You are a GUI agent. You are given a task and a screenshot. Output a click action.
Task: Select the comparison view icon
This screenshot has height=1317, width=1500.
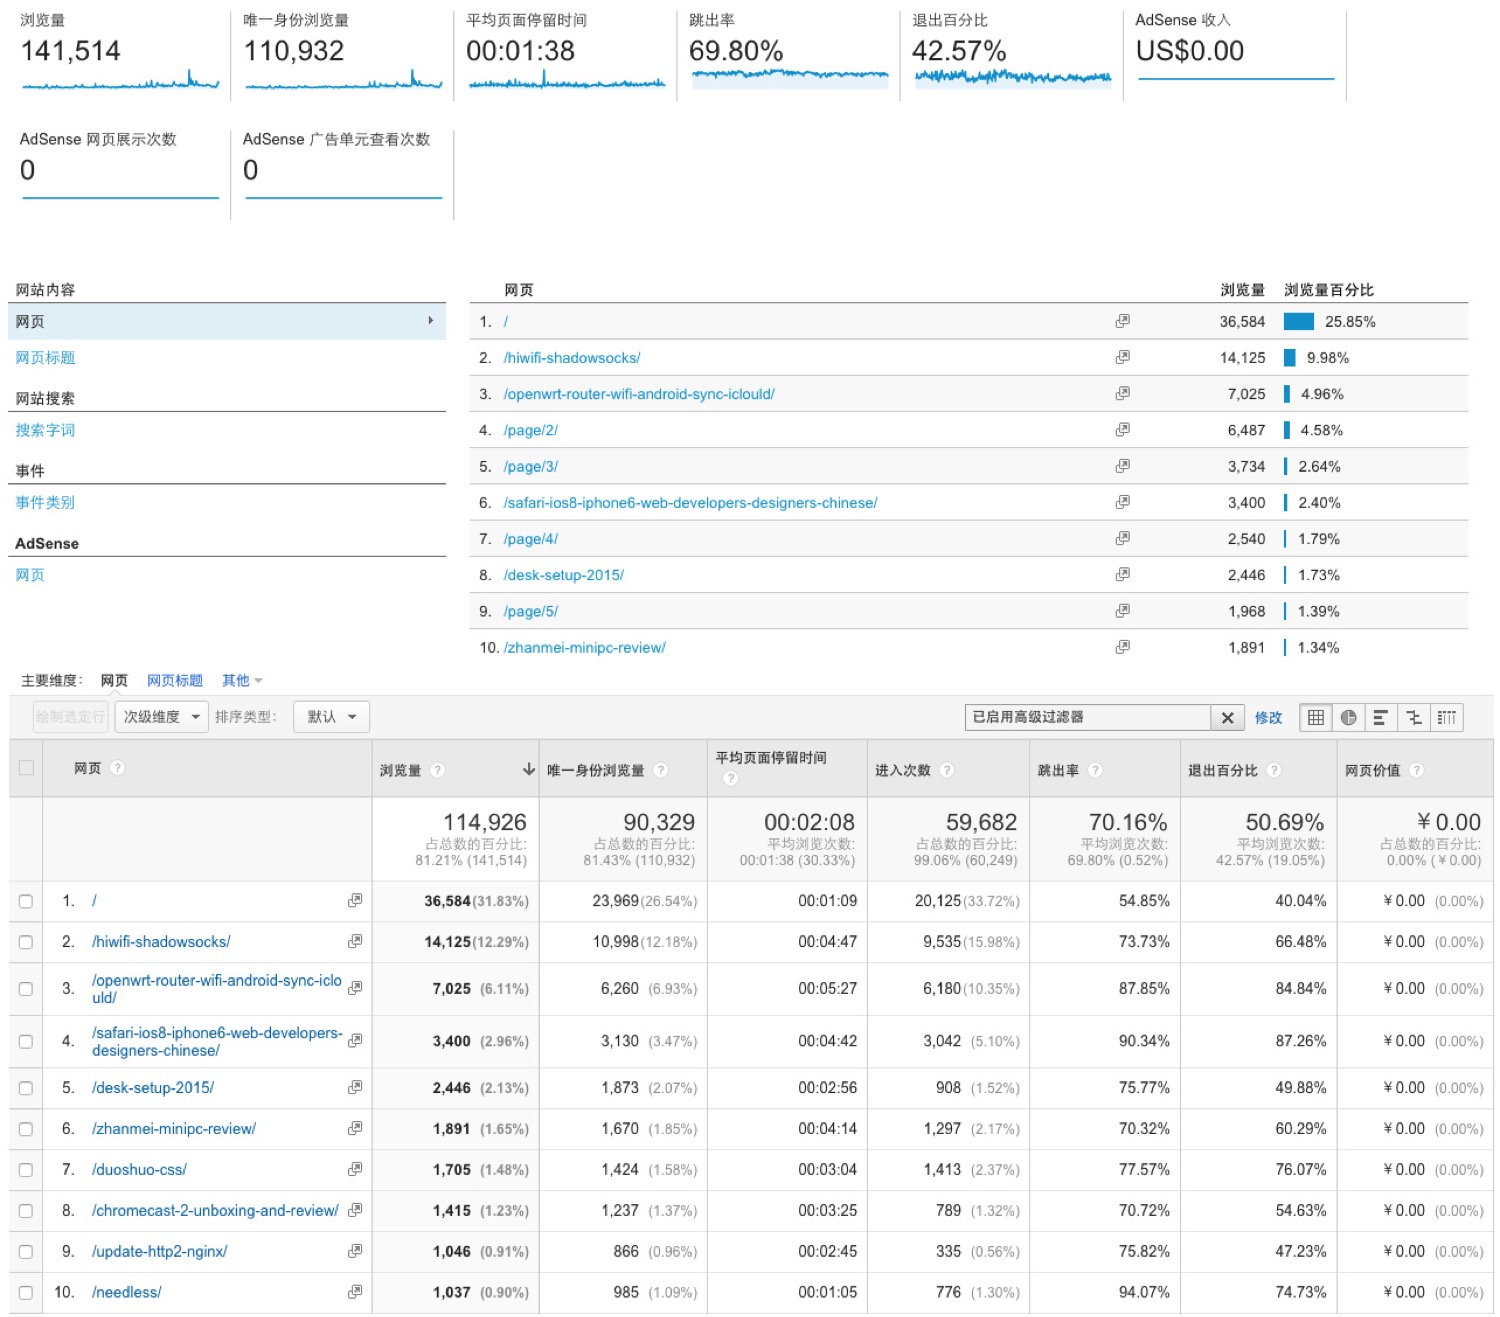tap(1413, 717)
